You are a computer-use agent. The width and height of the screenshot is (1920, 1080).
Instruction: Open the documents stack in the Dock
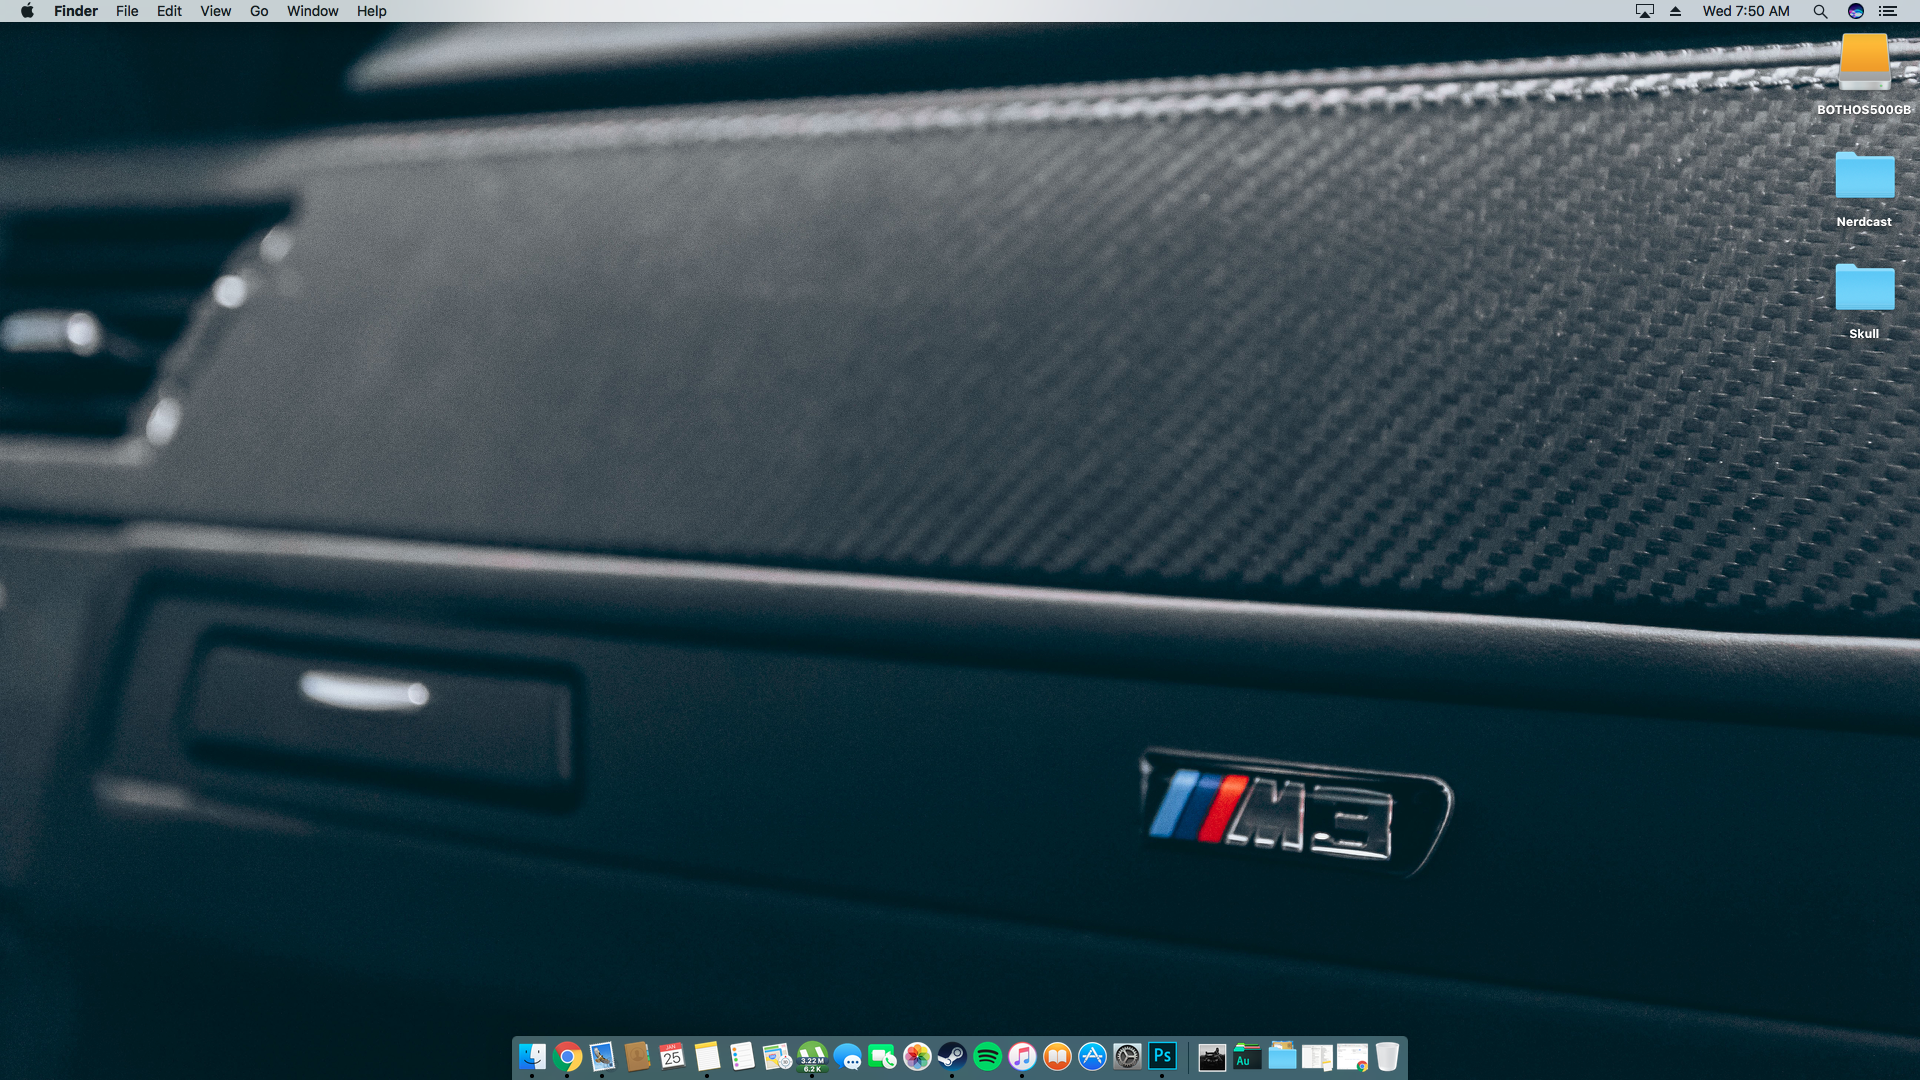(x=1317, y=1056)
